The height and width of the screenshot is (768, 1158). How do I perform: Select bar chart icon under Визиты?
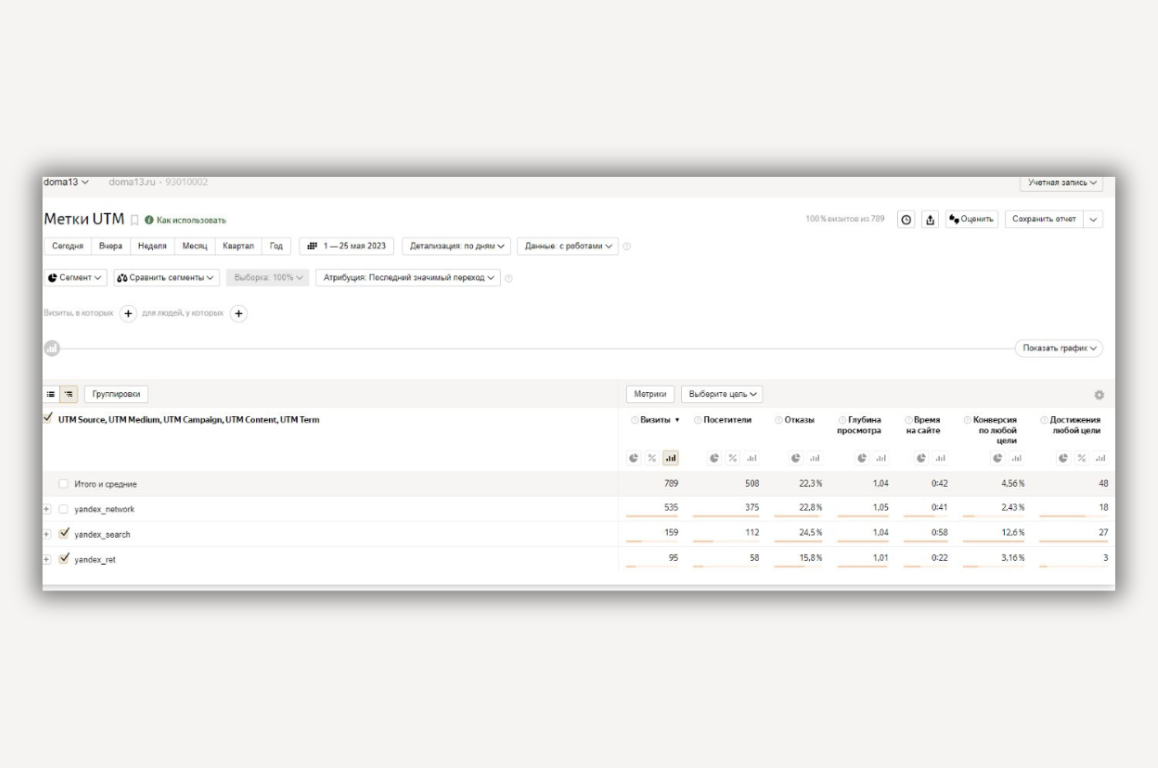[671, 459]
